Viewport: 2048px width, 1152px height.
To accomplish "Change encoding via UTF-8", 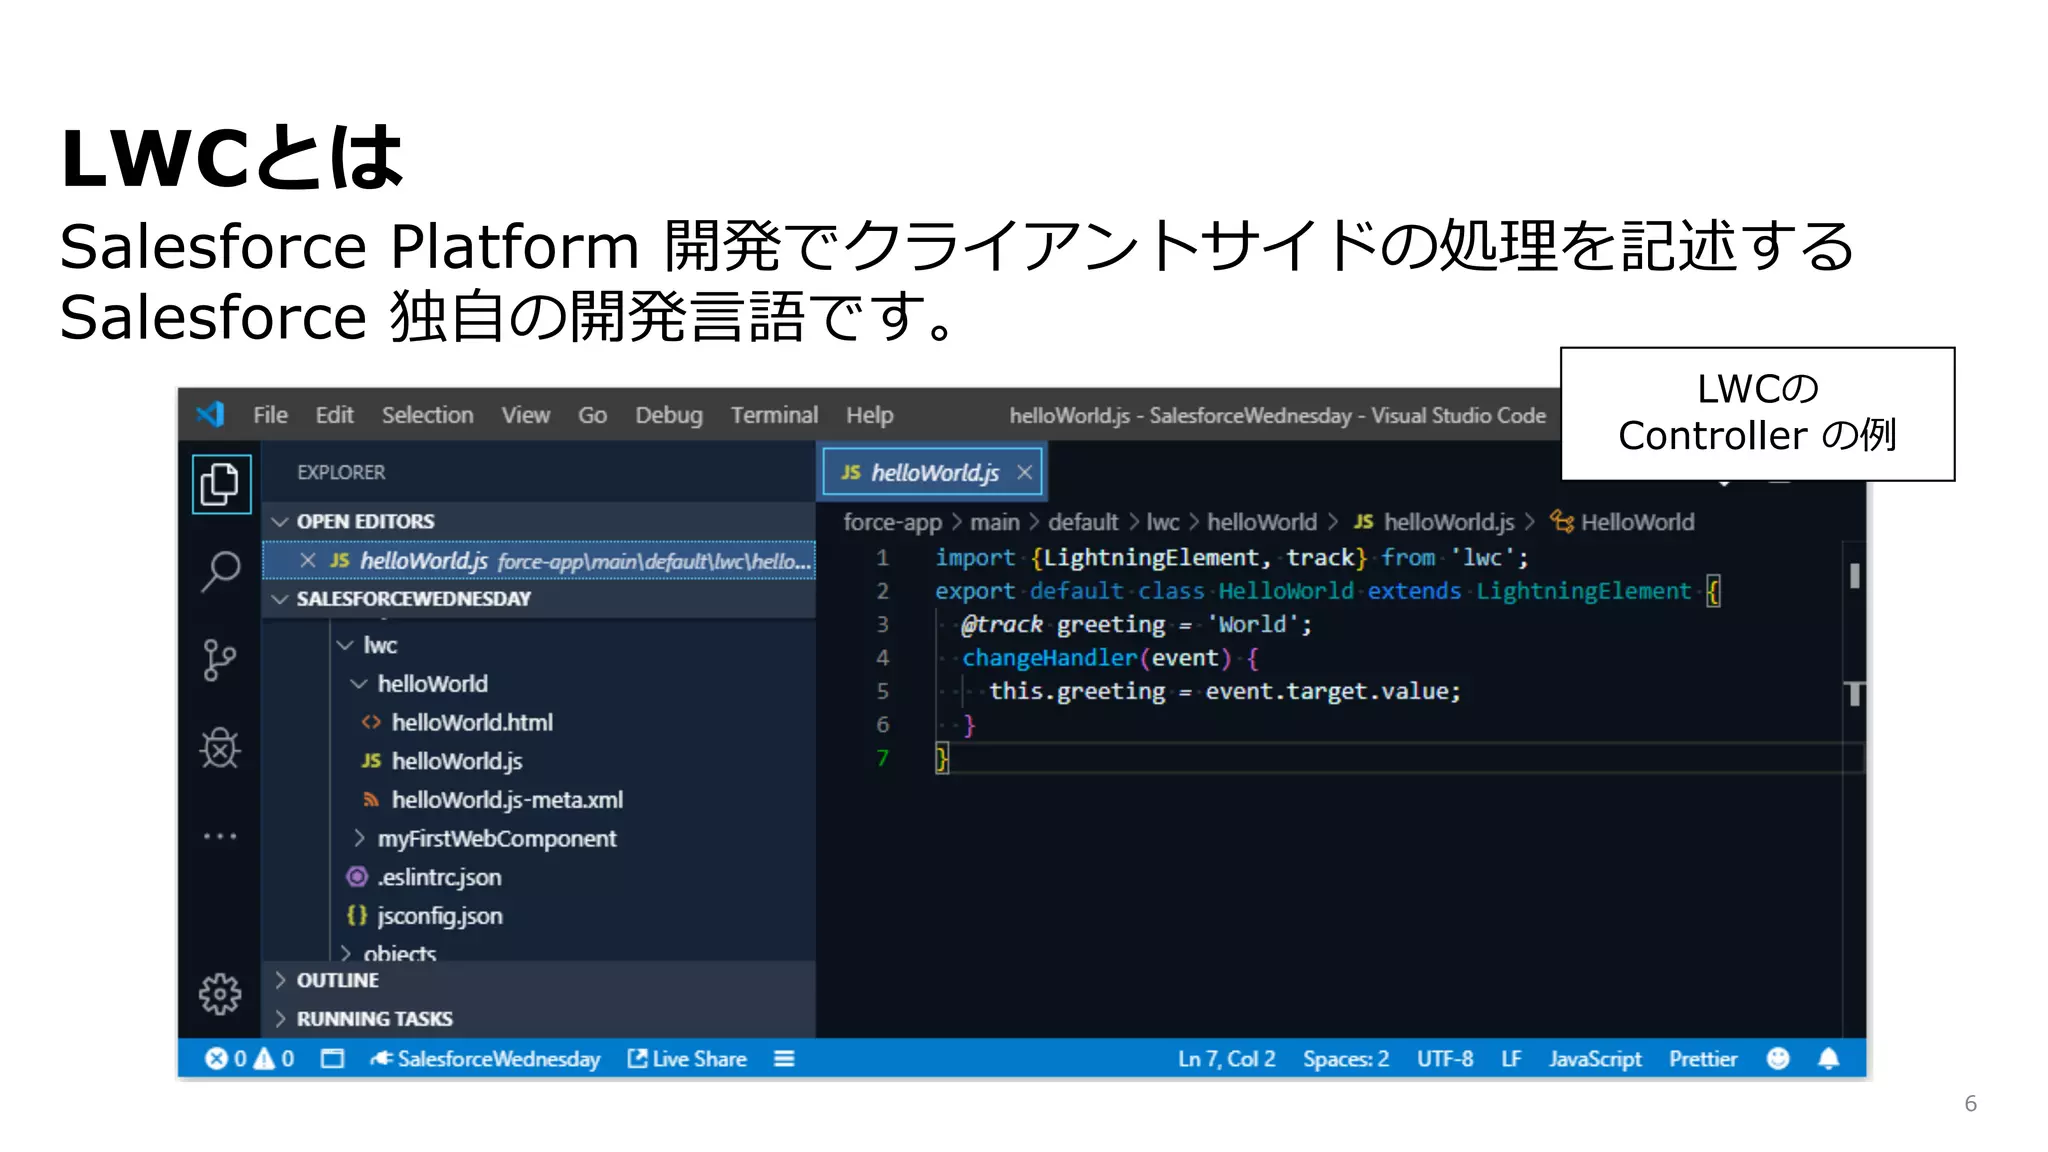I will [1444, 1058].
